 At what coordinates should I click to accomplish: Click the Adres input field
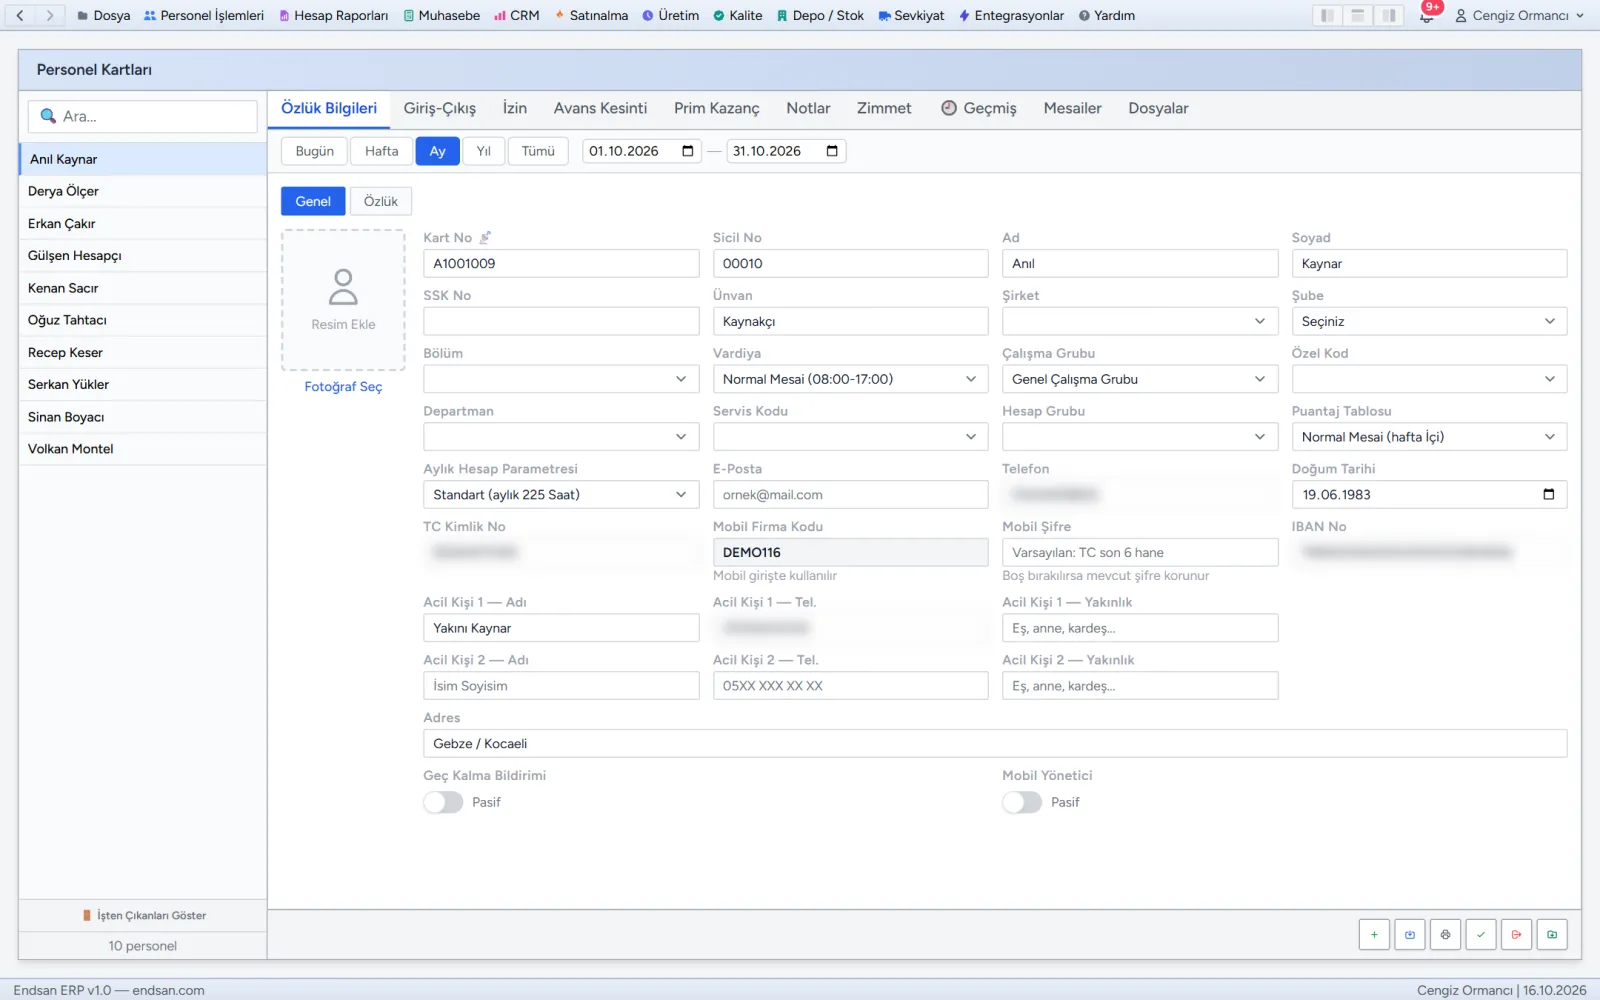point(995,743)
